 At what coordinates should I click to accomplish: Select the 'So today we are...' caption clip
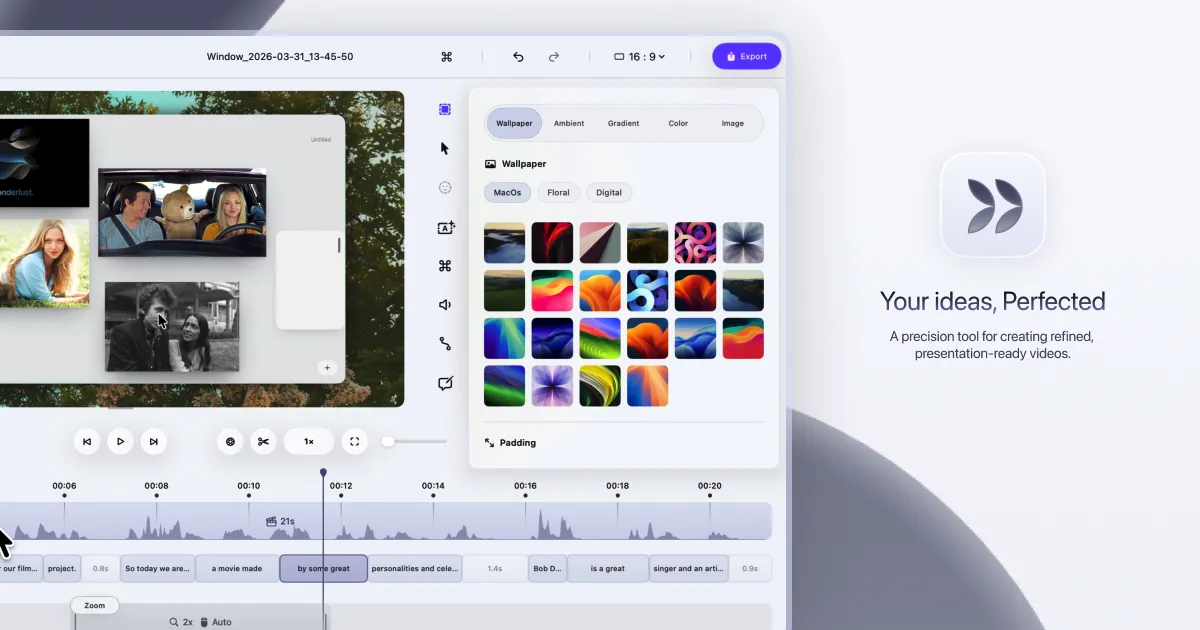(157, 568)
